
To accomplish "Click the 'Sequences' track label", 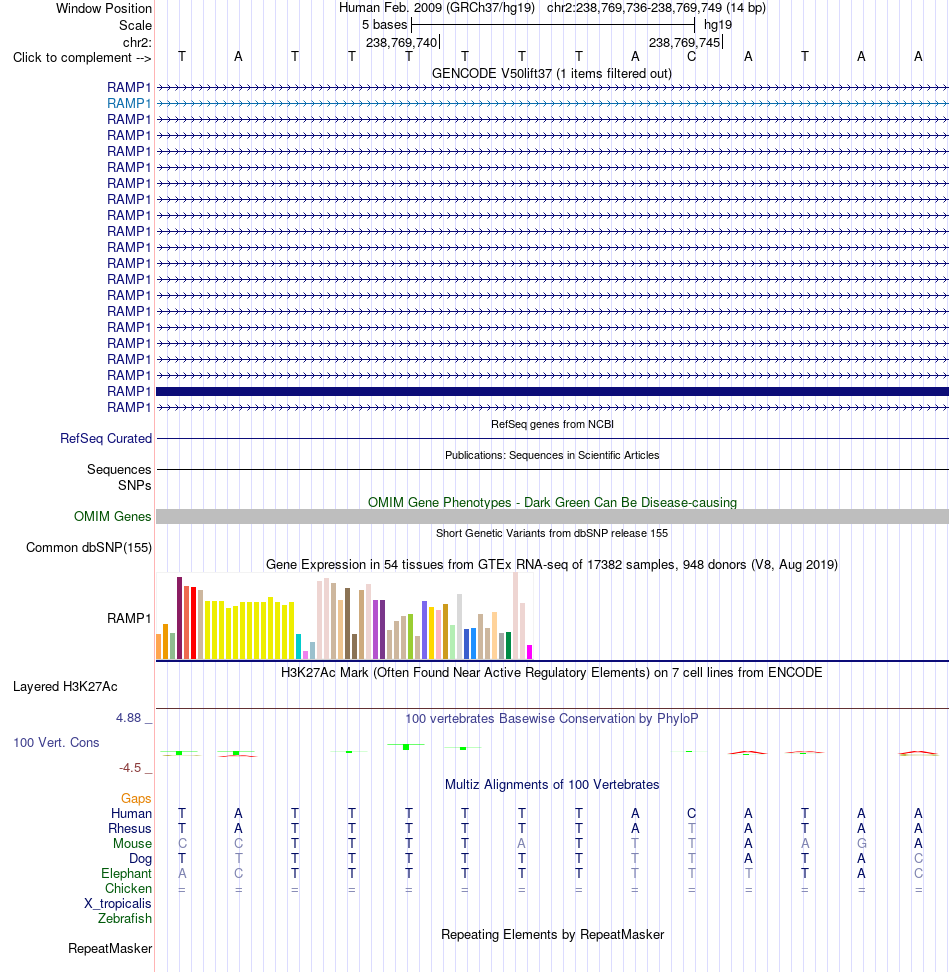I will pos(119,469).
